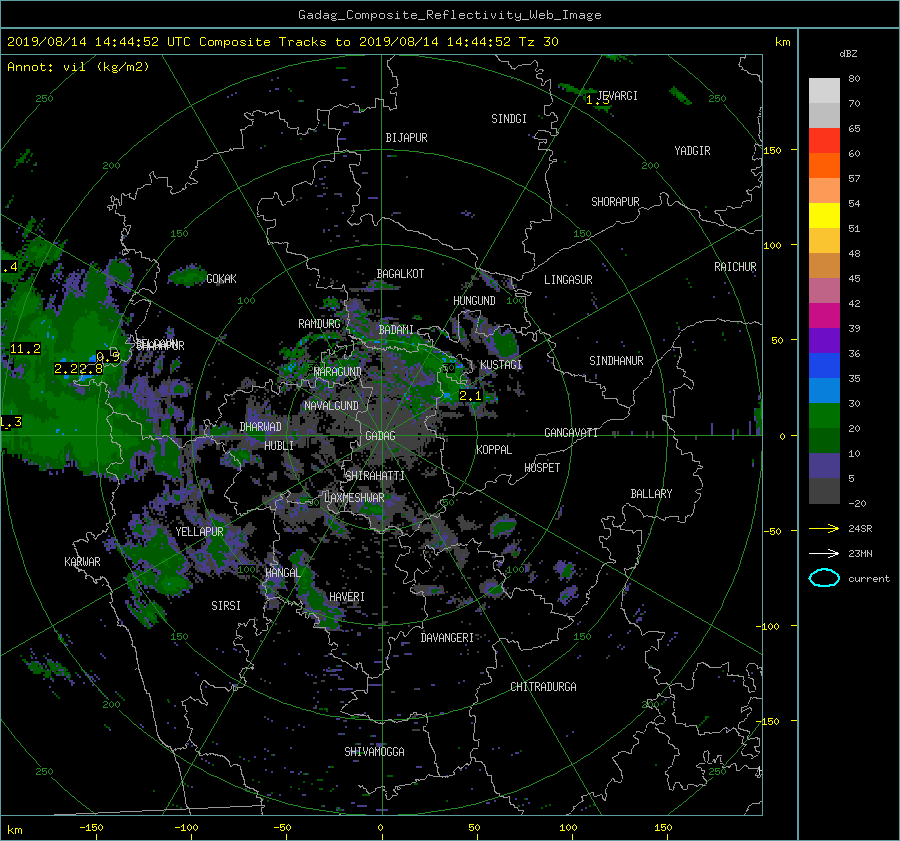
Task: Click the YADGIR city label
Action: point(692,151)
